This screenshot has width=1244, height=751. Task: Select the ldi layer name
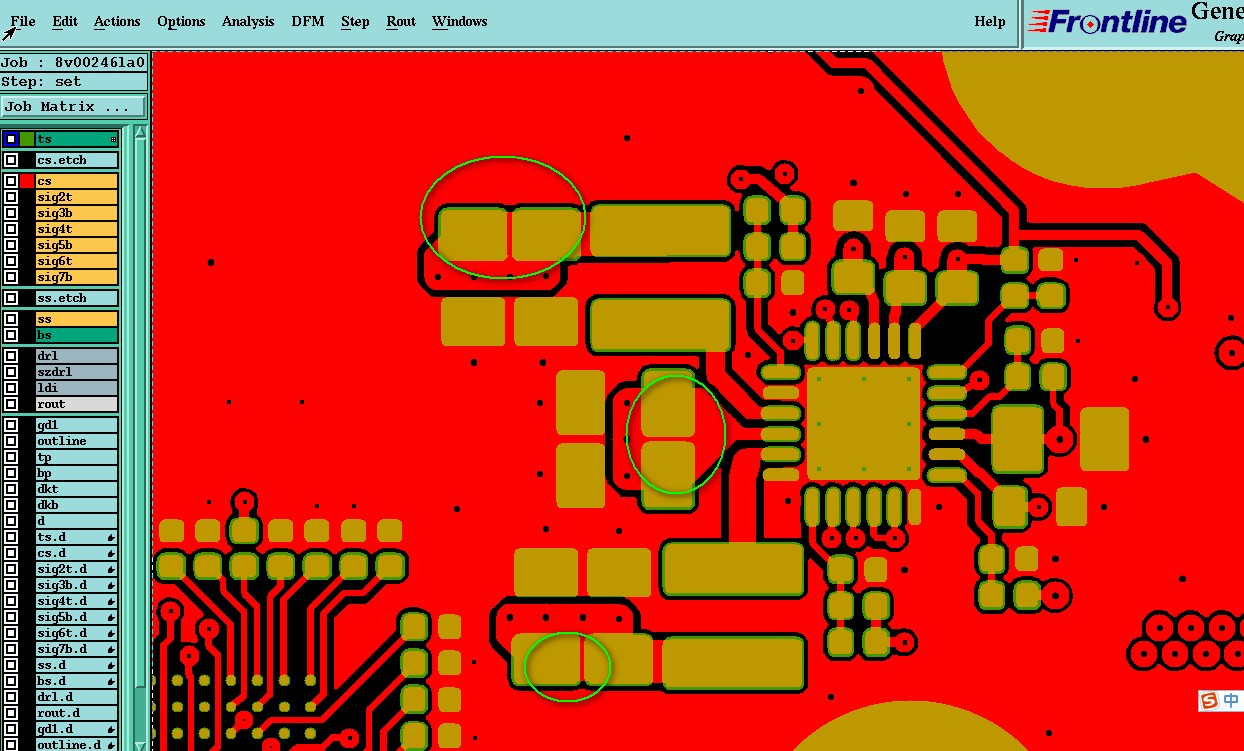click(77, 388)
